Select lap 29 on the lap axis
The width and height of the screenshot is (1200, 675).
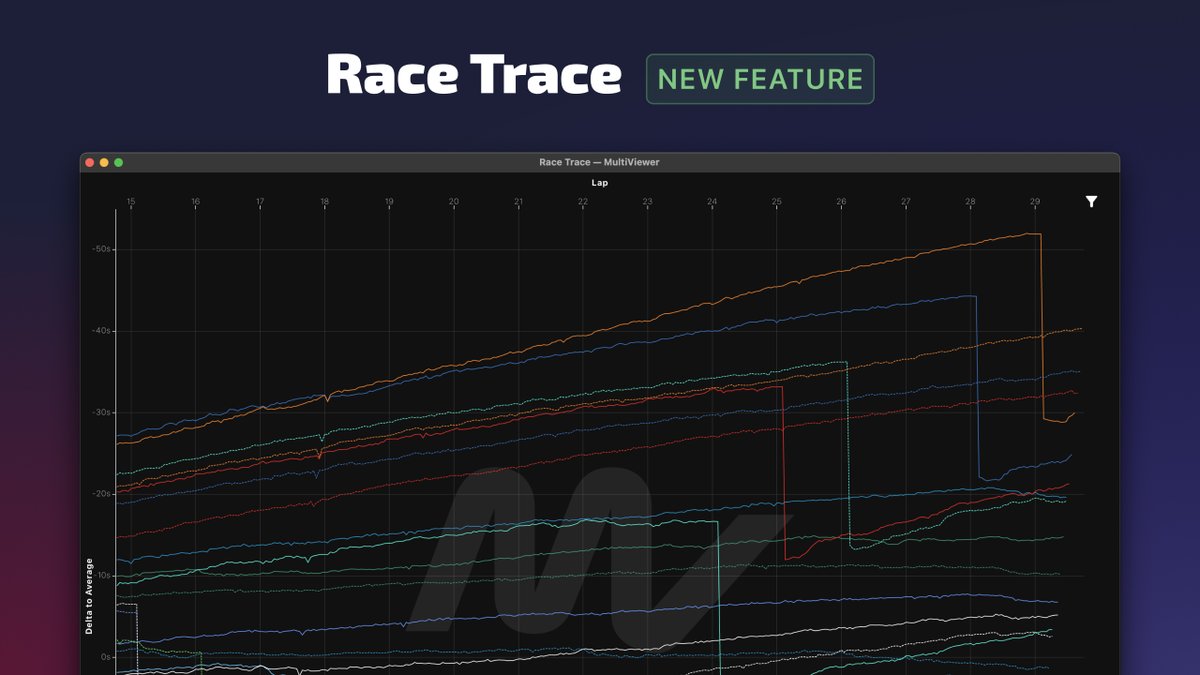pos(1035,202)
